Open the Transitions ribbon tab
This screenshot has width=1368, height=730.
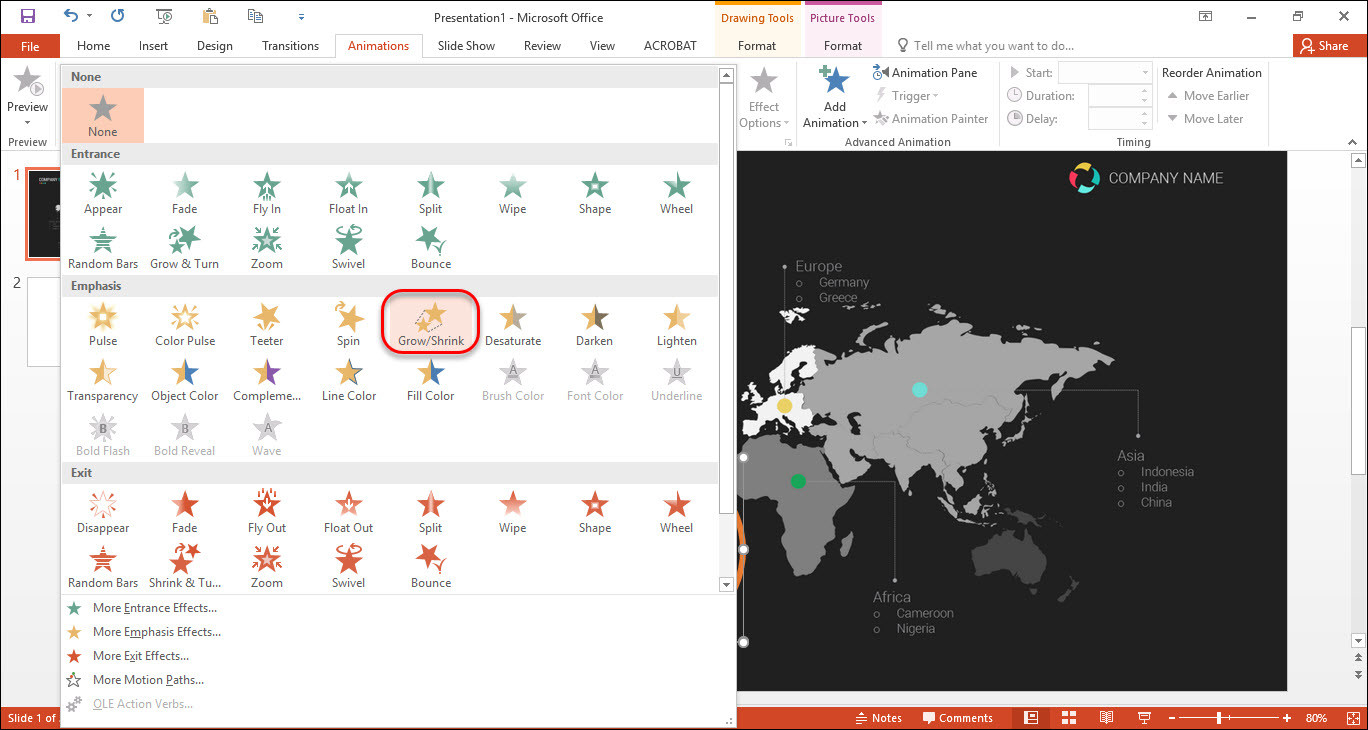(x=290, y=46)
